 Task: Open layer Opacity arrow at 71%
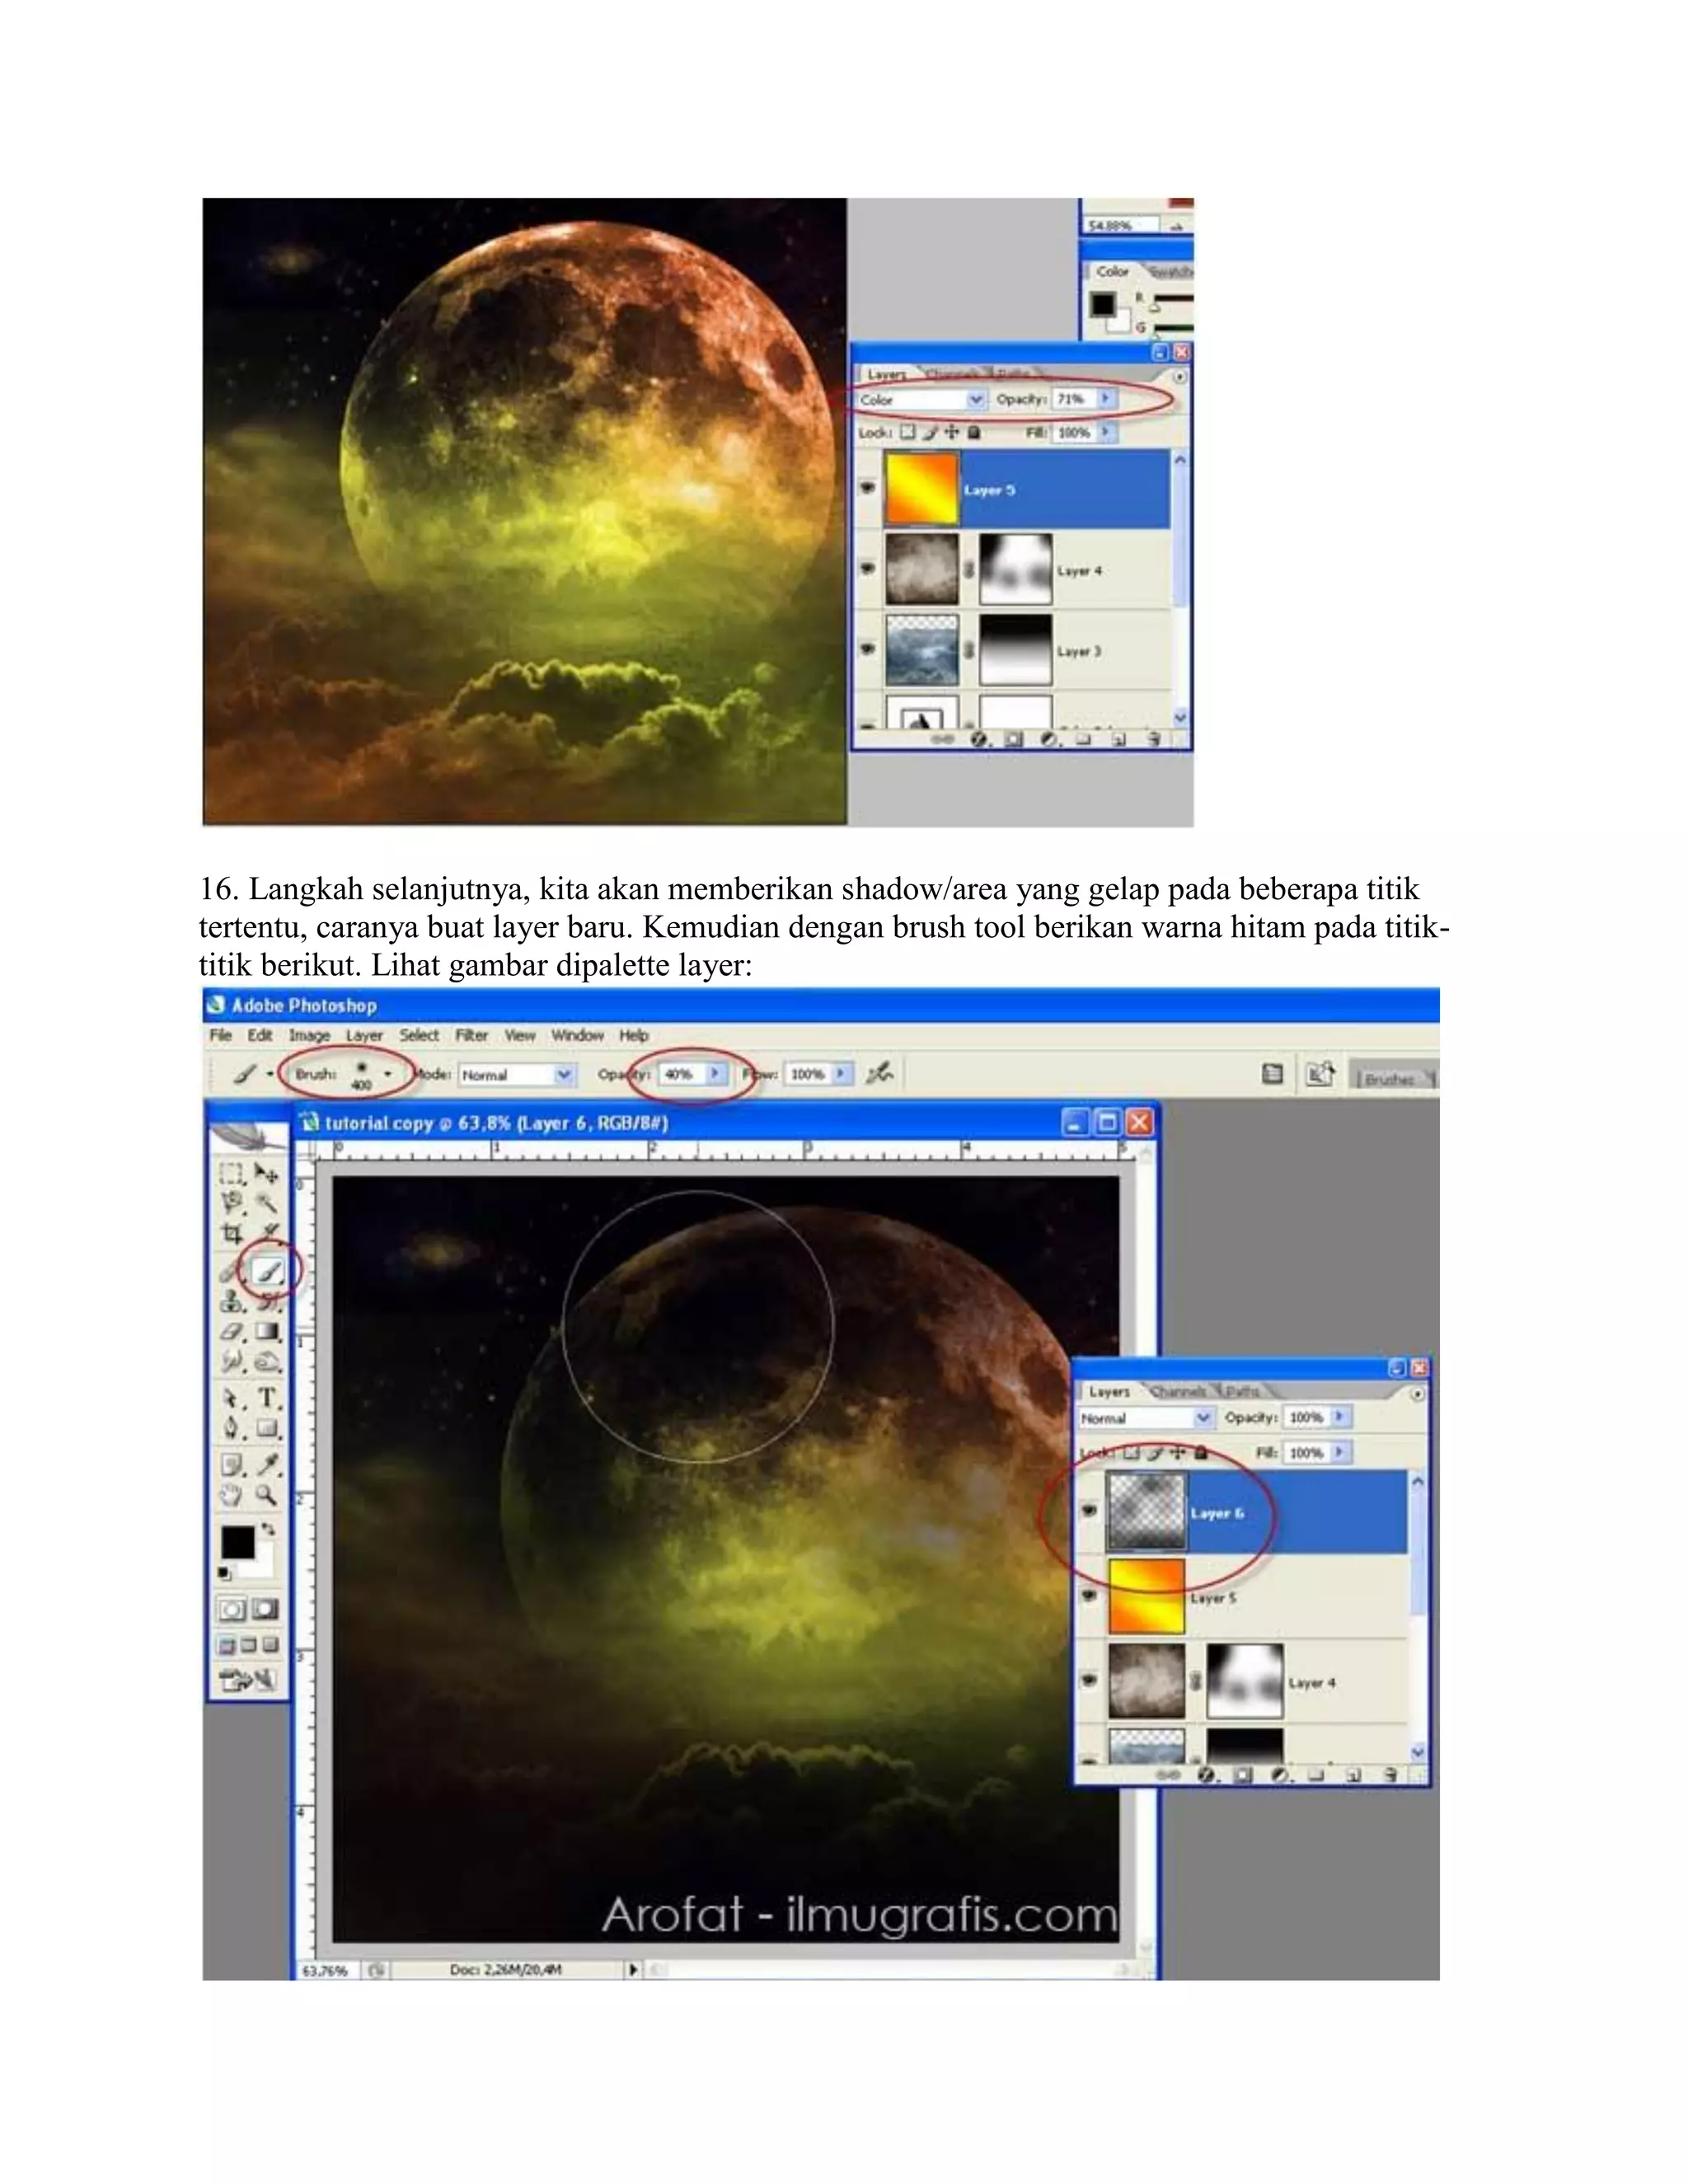pyautogui.click(x=1105, y=398)
